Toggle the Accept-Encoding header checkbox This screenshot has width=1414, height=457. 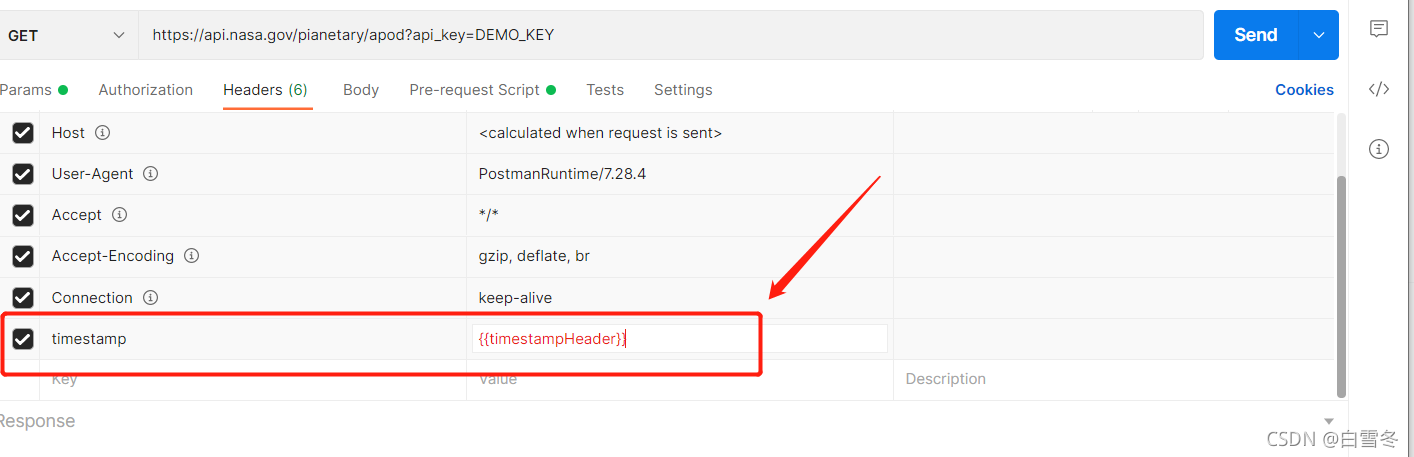(x=23, y=256)
